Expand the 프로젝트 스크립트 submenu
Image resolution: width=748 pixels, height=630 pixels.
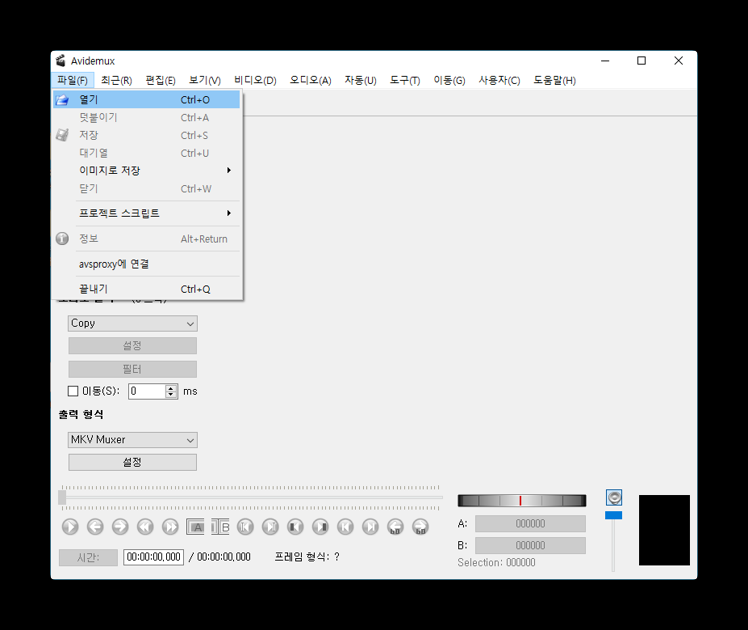point(147,213)
